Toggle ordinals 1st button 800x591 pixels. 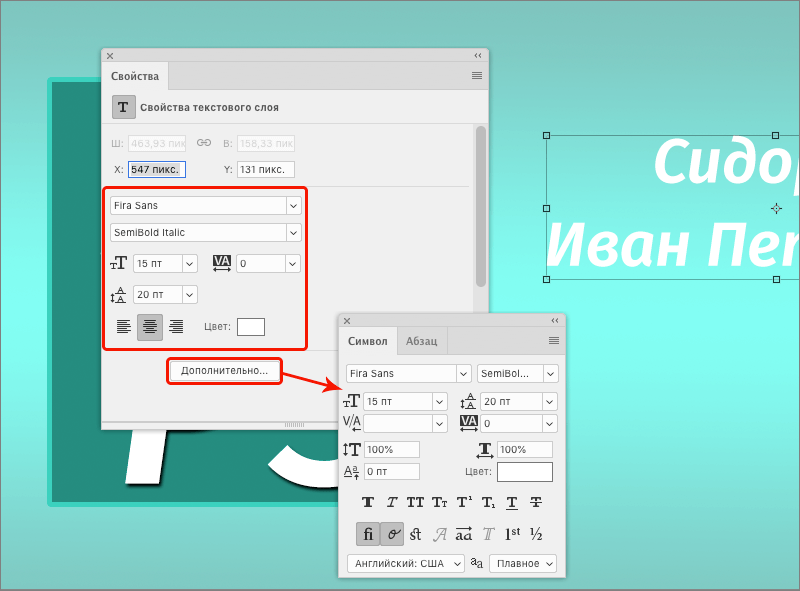point(512,534)
